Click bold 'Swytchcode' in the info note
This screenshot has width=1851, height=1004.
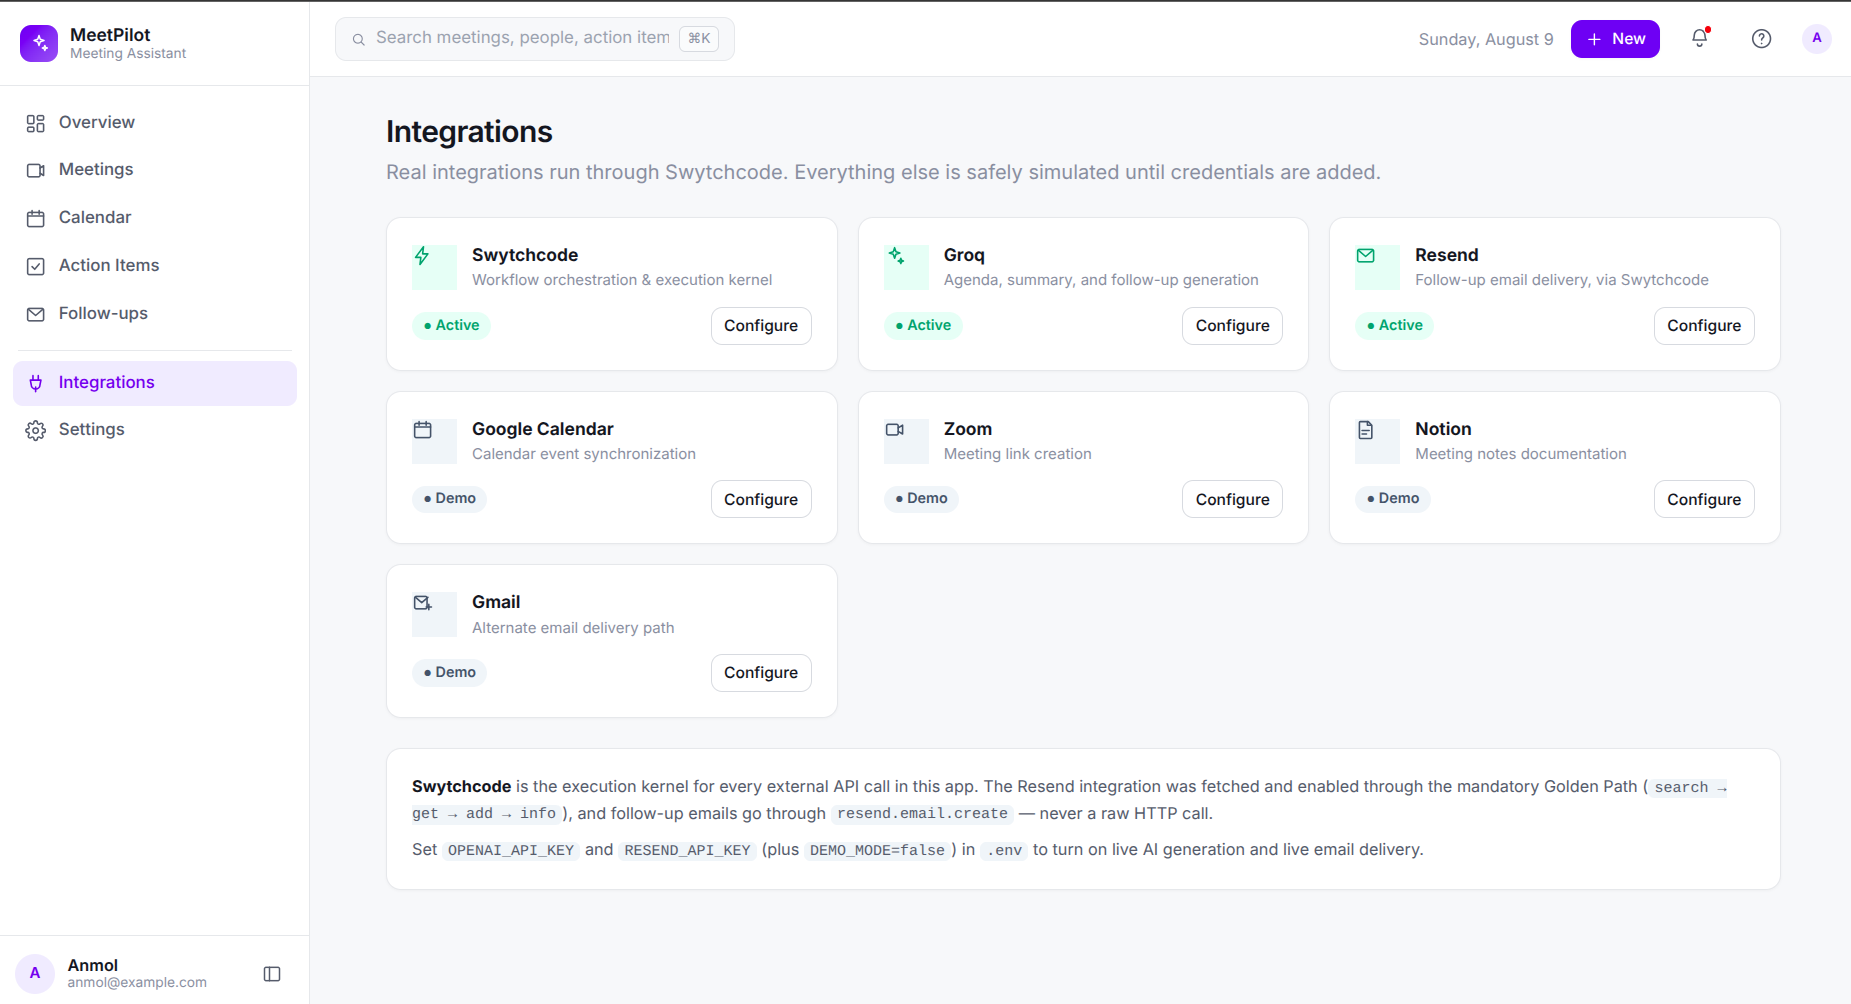click(461, 787)
